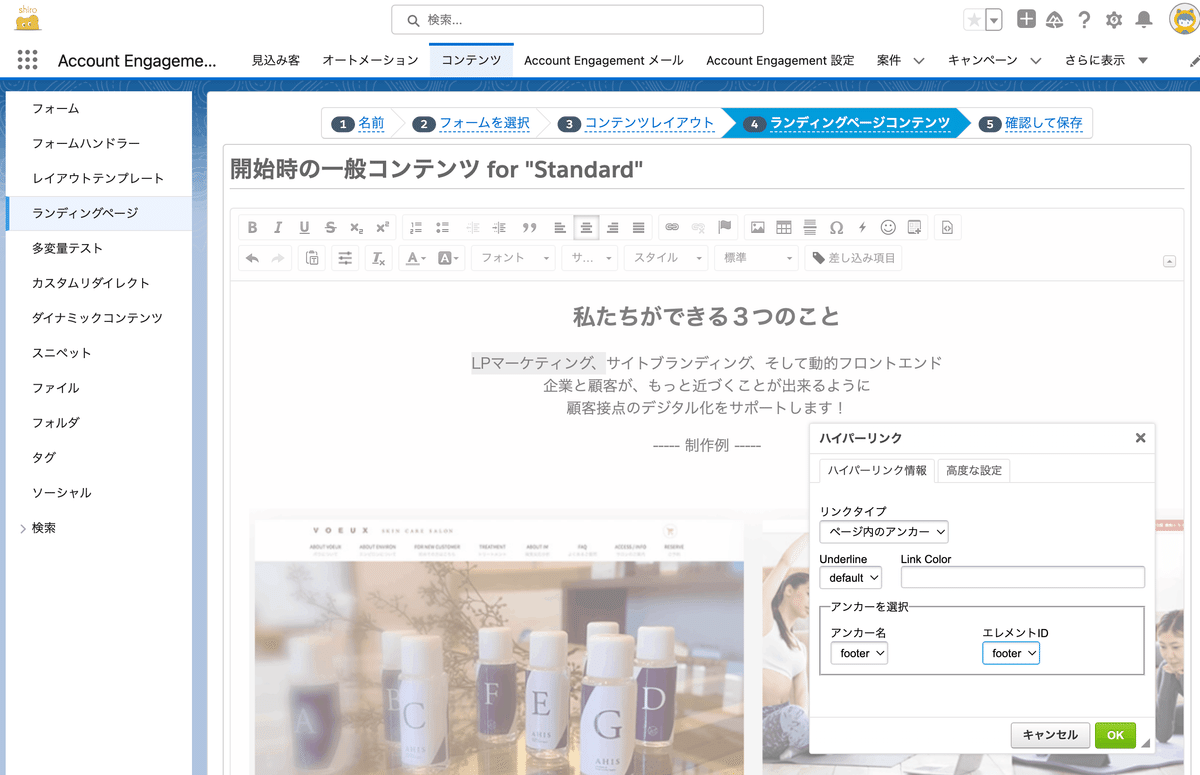The height and width of the screenshot is (775, 1200).
Task: Click the insert link icon
Action: coord(672,227)
